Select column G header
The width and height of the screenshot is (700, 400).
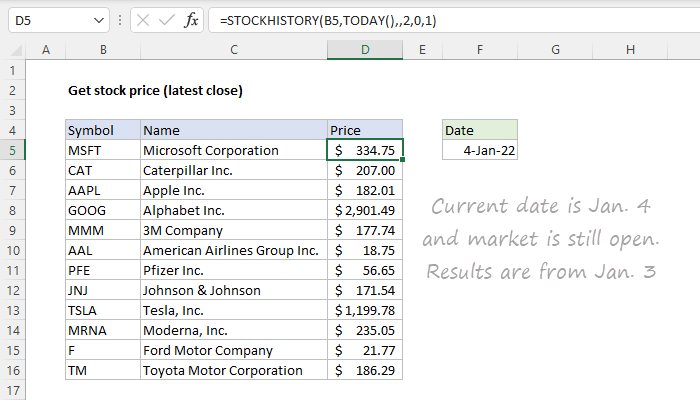coord(555,50)
